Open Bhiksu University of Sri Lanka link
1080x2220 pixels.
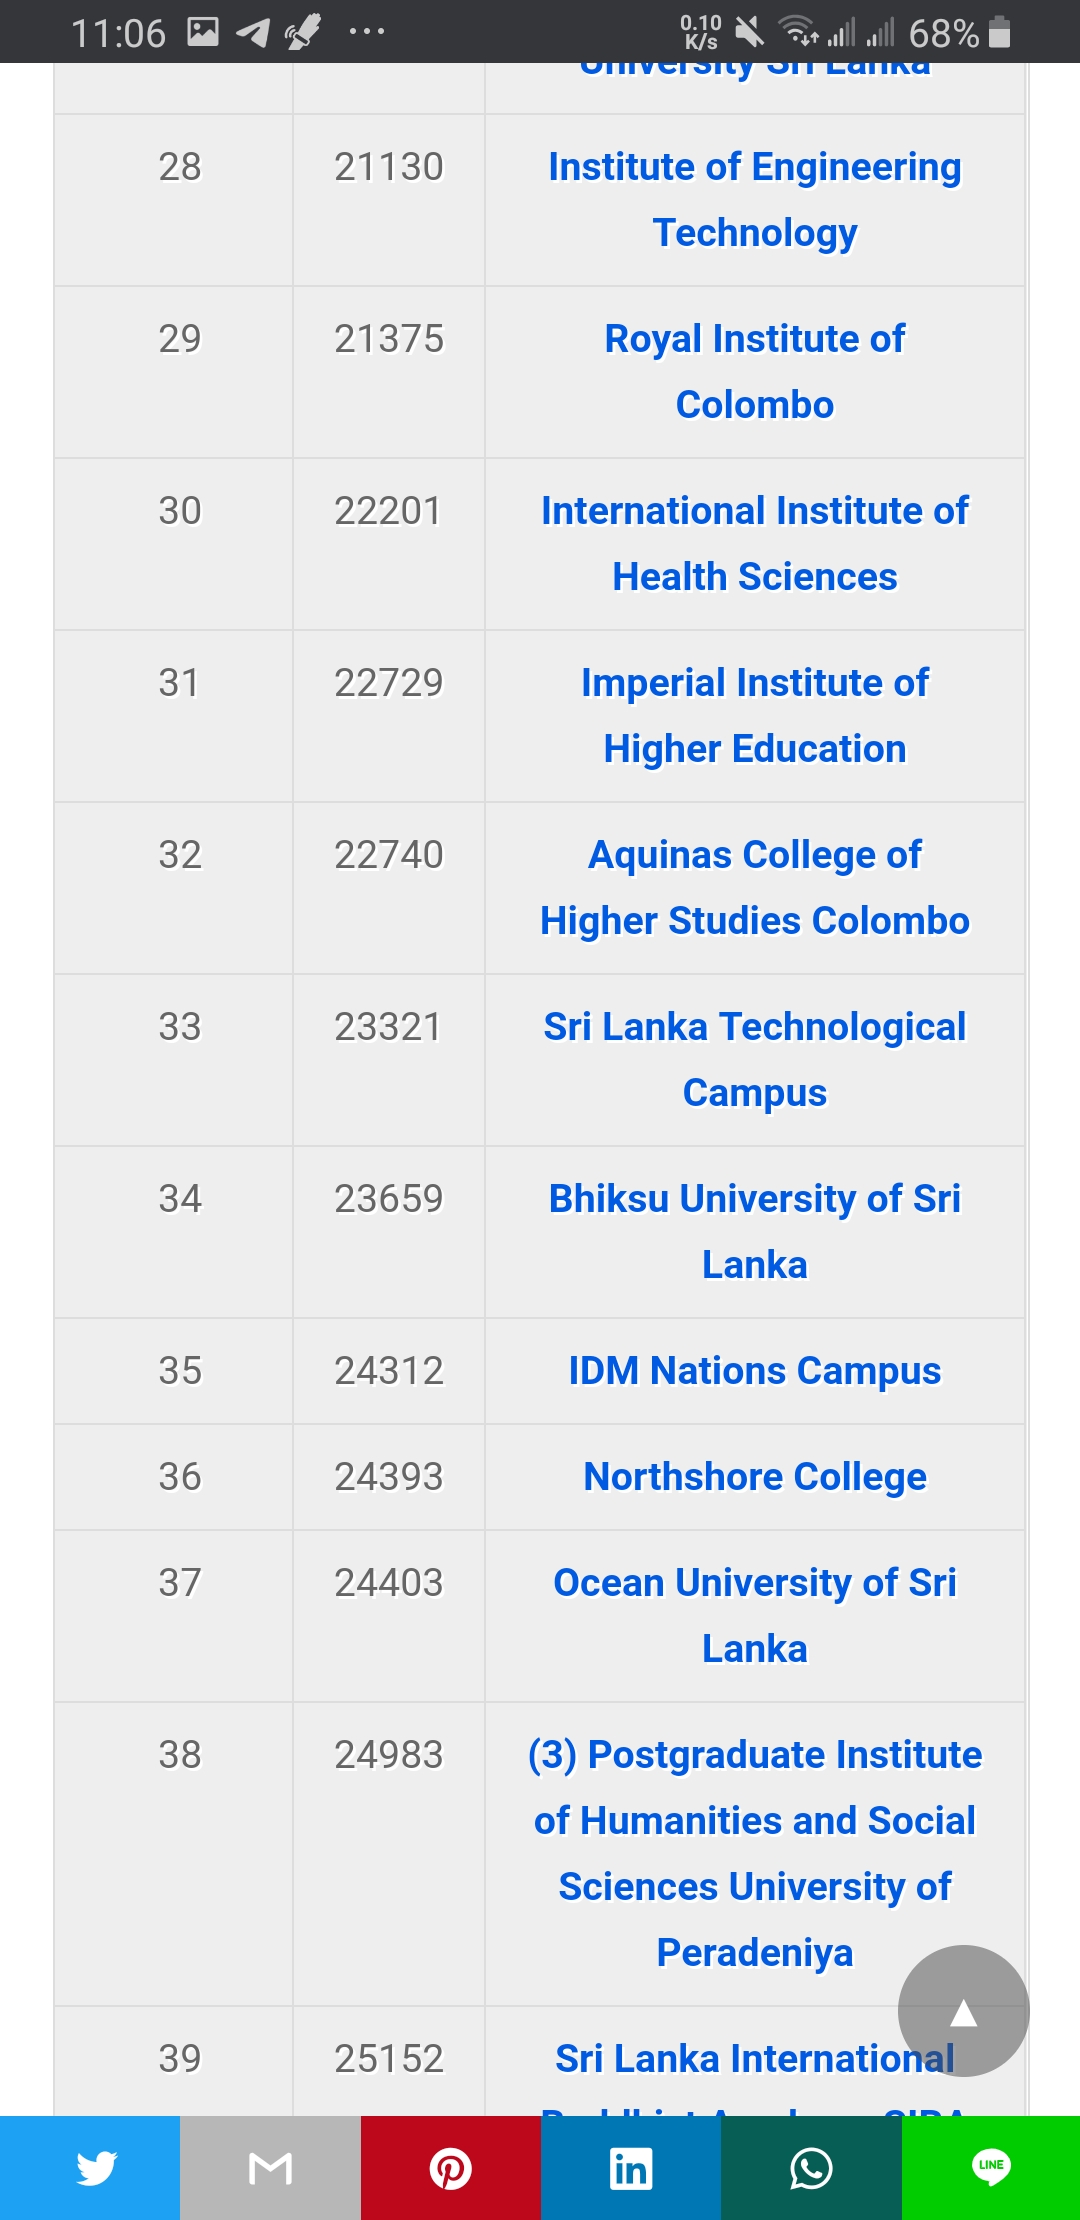pos(755,1232)
